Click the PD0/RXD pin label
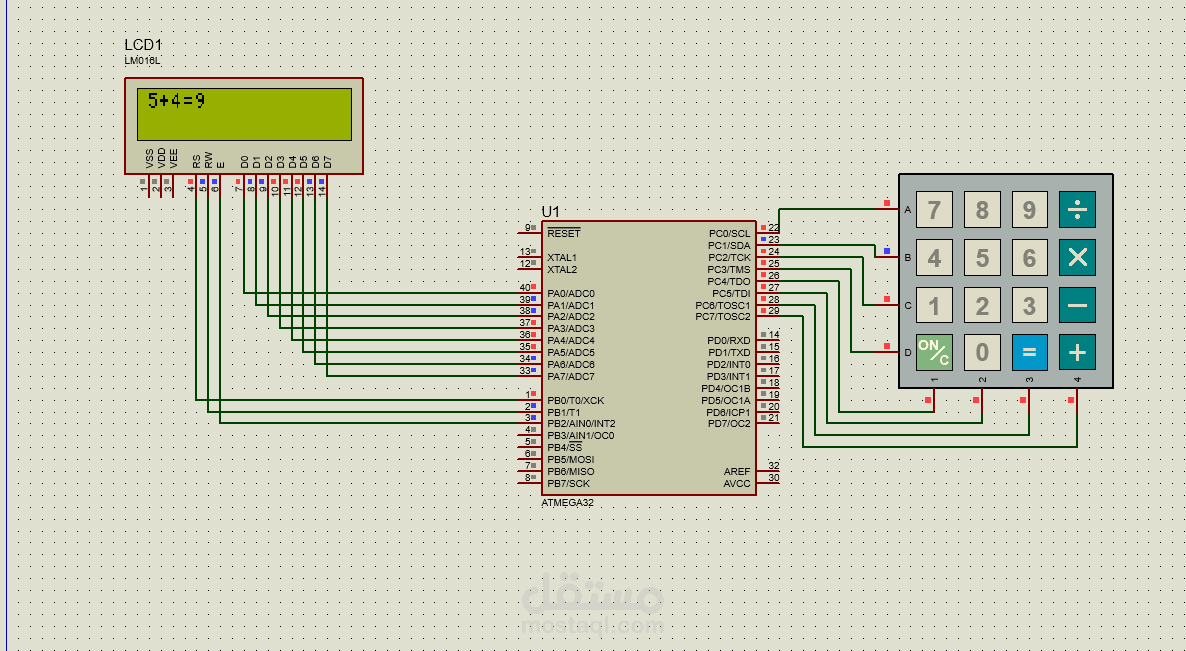Viewport: 1186px width, 651px height. 729,340
